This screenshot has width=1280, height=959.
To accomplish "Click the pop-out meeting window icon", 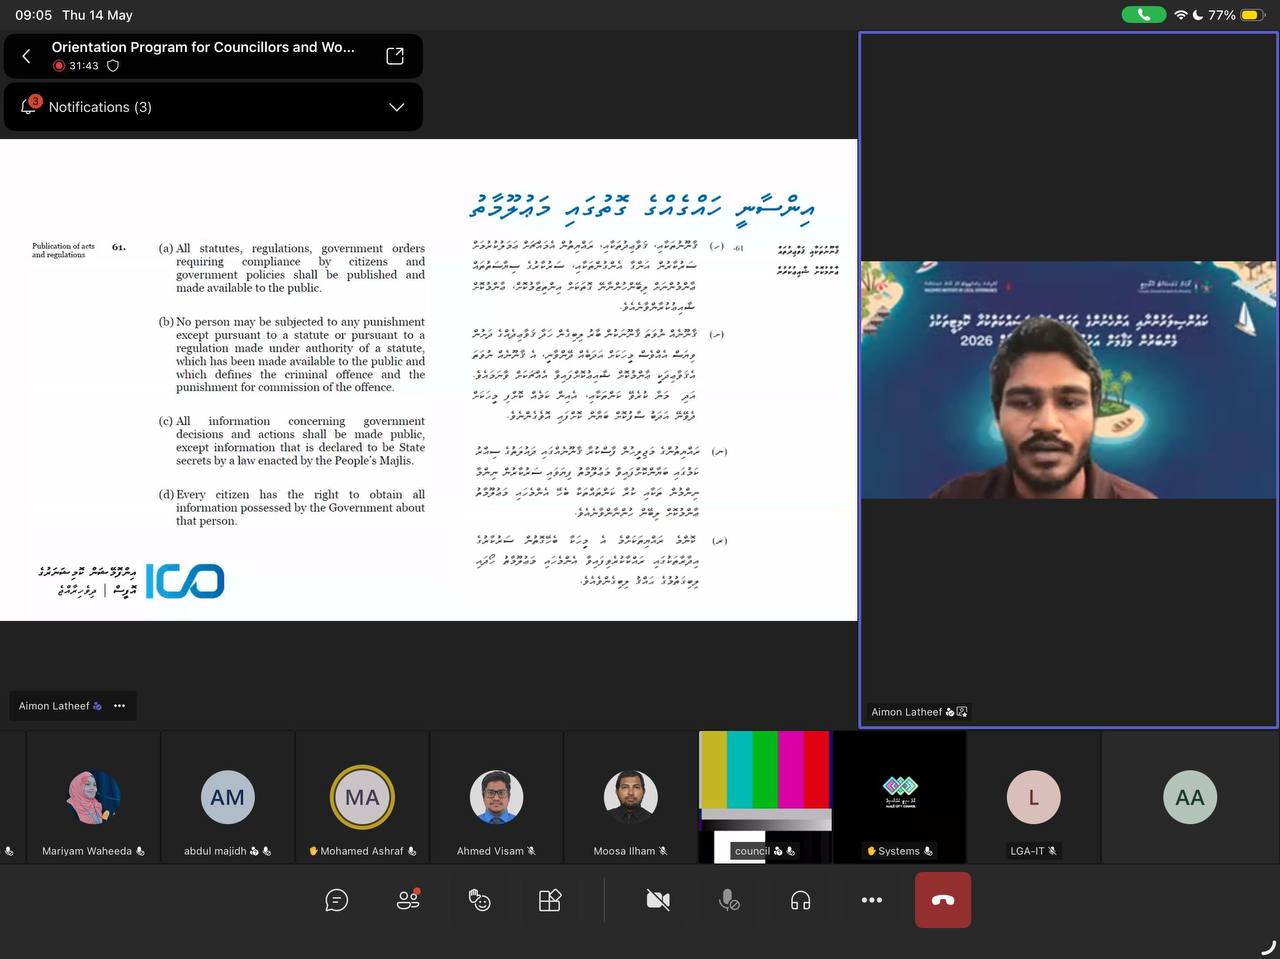I will 395,56.
